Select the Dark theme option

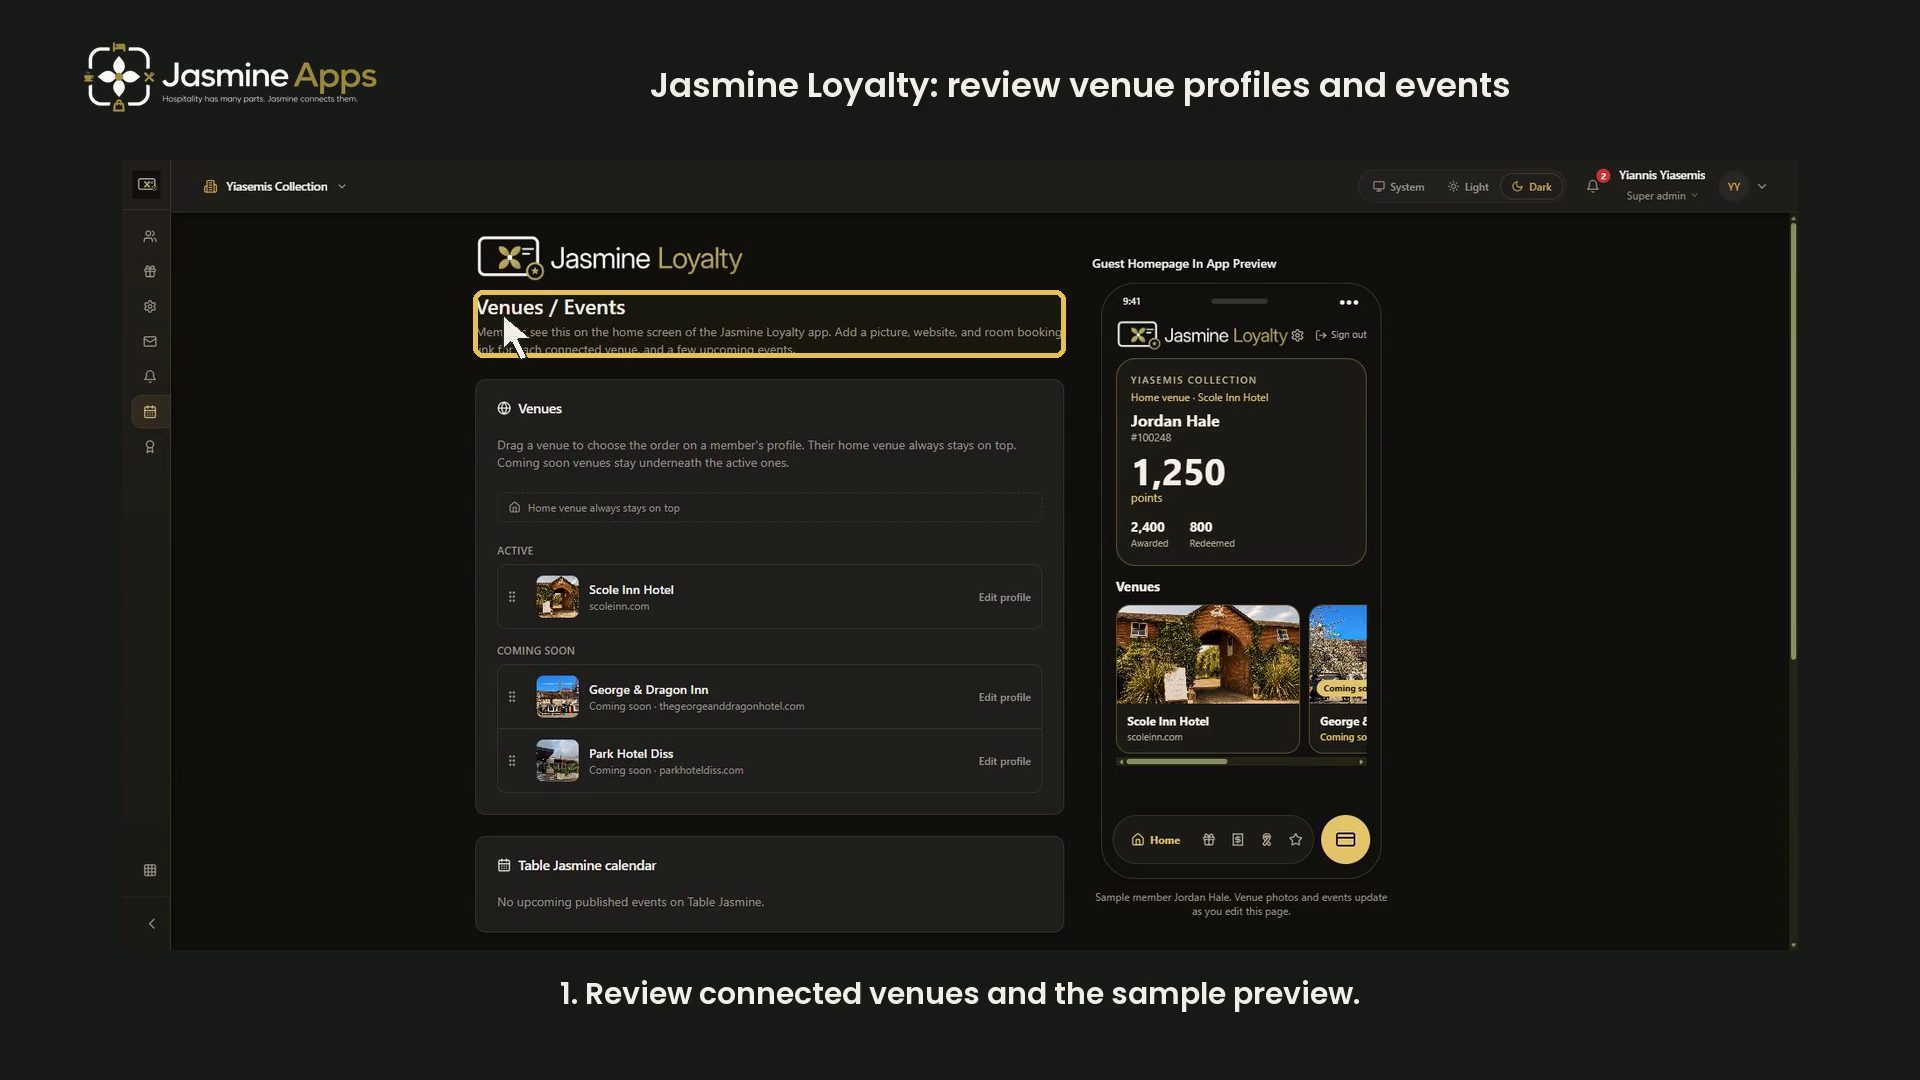pos(1532,187)
